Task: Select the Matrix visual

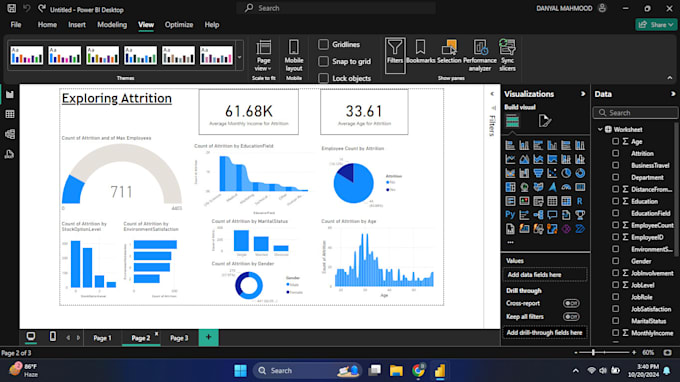Action: tap(566, 201)
